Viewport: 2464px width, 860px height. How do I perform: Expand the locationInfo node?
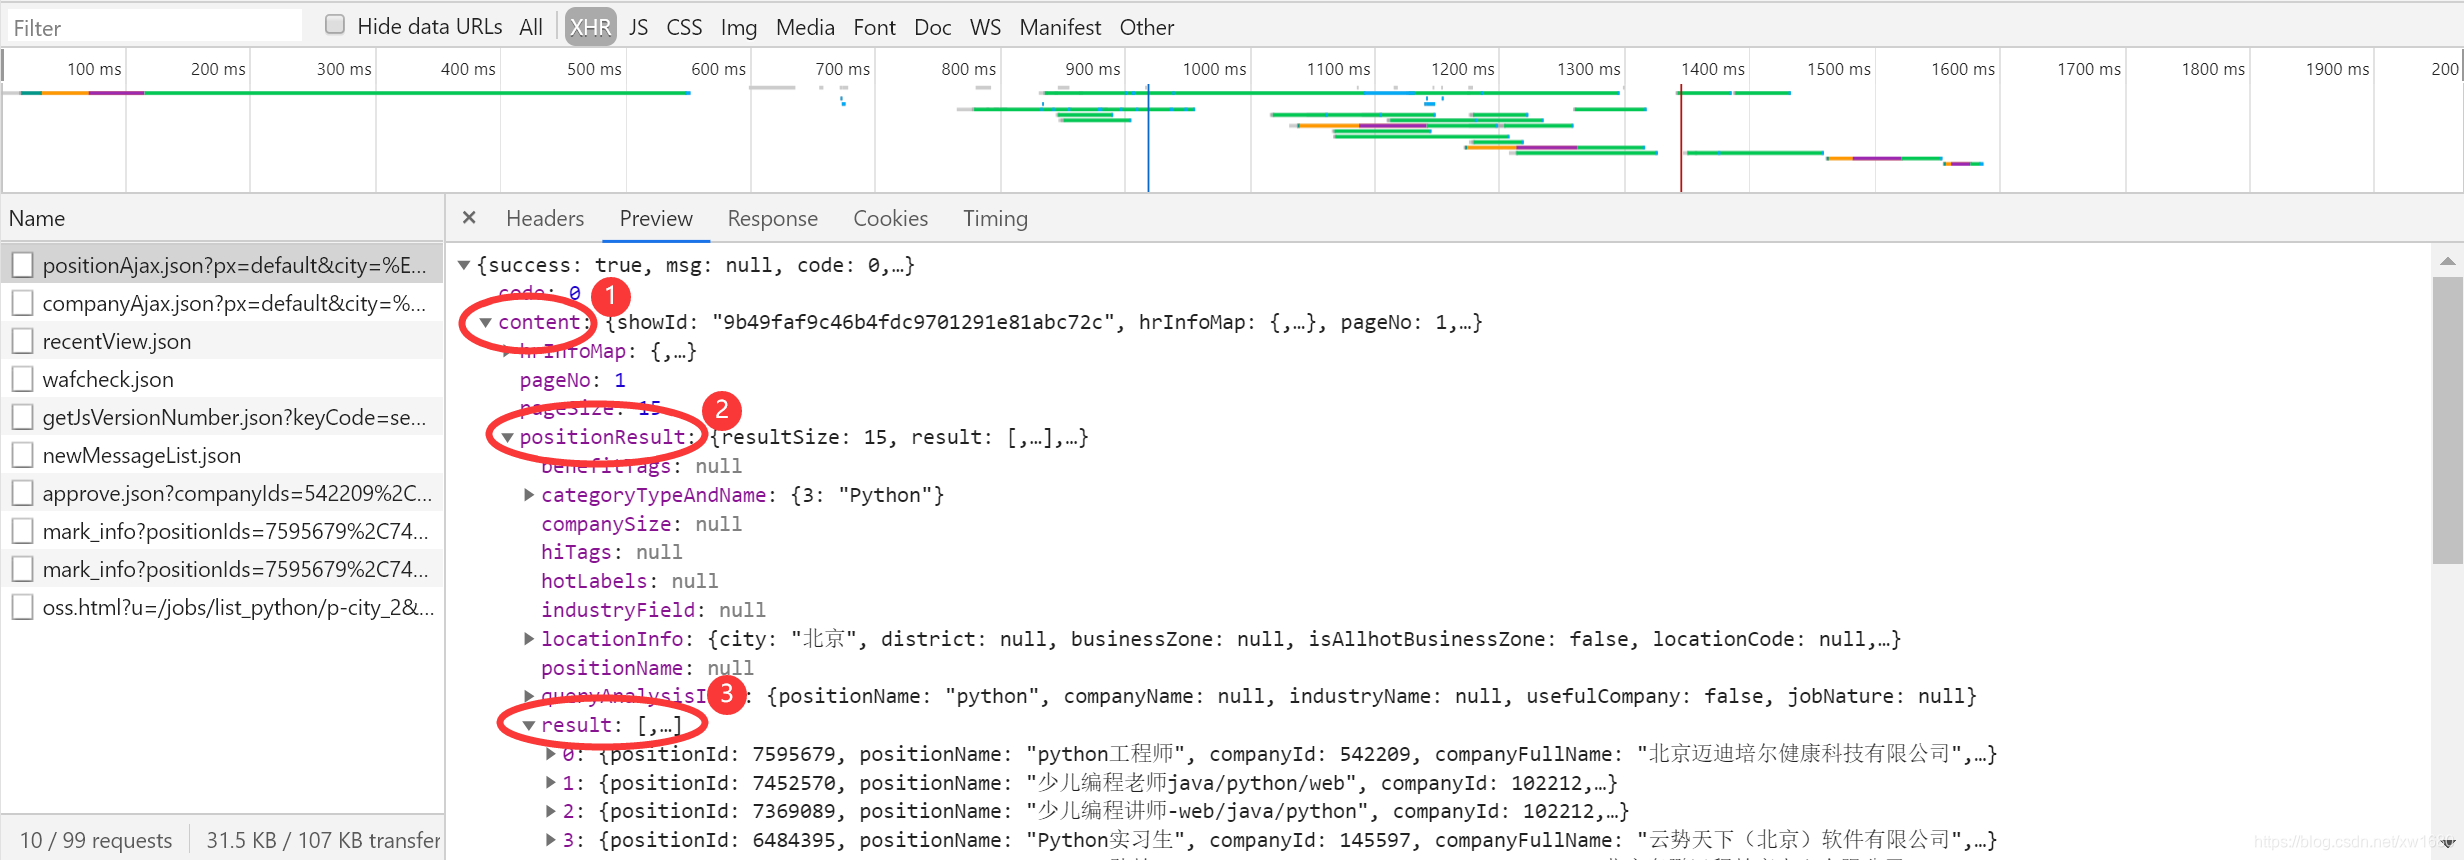(529, 638)
